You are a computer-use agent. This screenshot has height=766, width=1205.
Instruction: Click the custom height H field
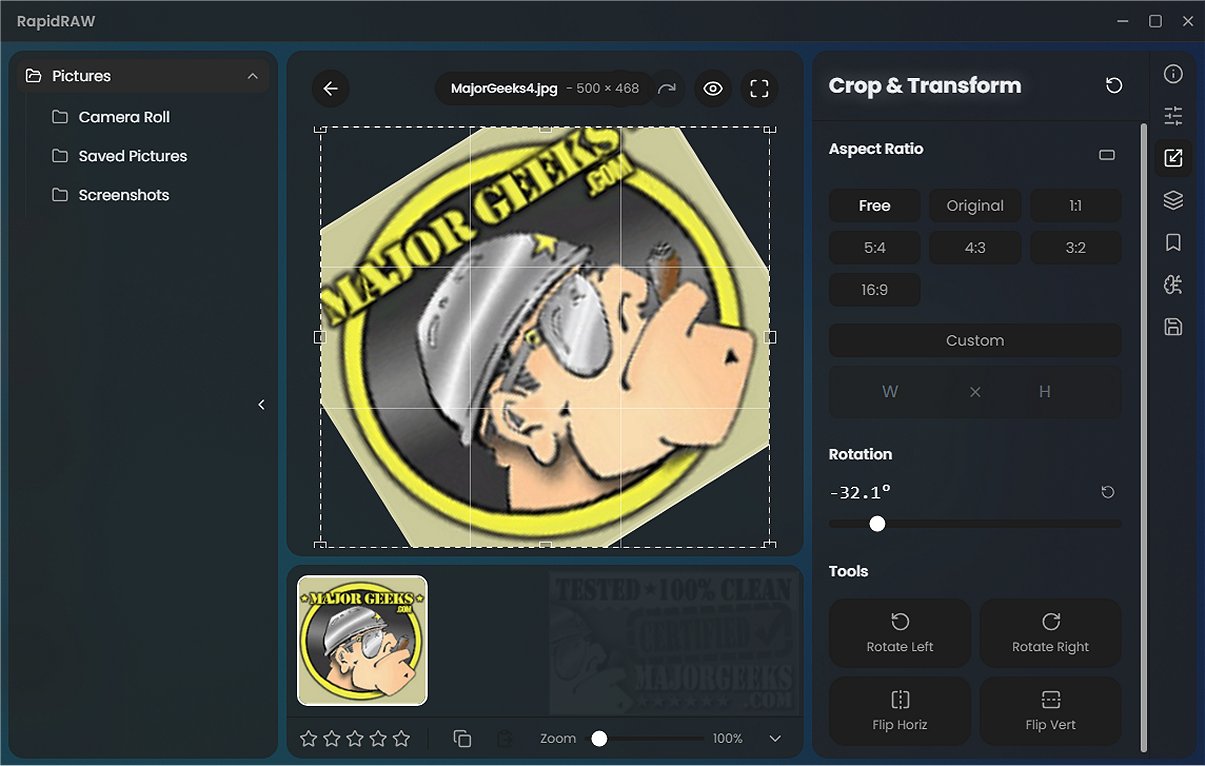1045,392
